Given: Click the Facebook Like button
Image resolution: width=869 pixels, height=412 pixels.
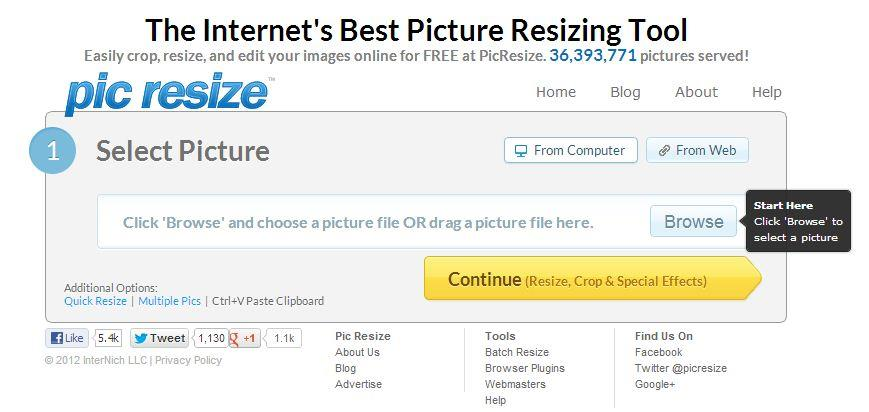Looking at the screenshot, I should click(x=68, y=338).
